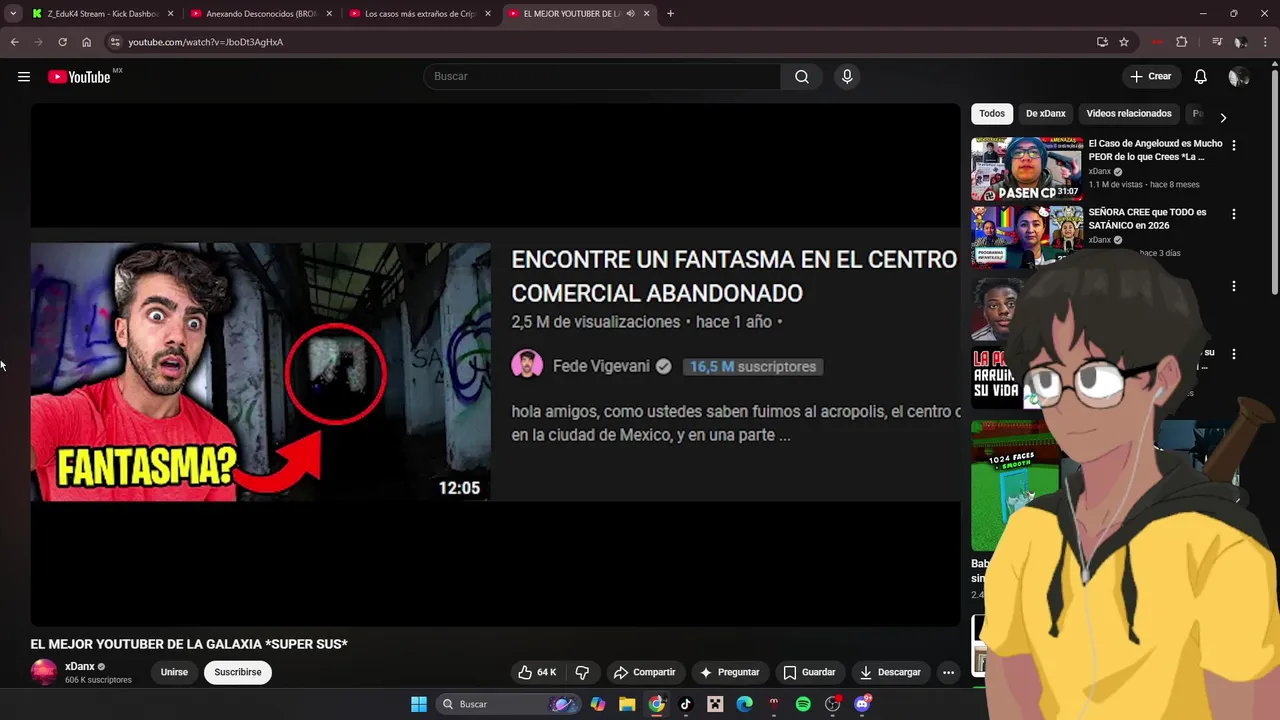Viewport: 1280px width, 720px height.
Task: Share the video via Compartir
Action: pos(644,672)
